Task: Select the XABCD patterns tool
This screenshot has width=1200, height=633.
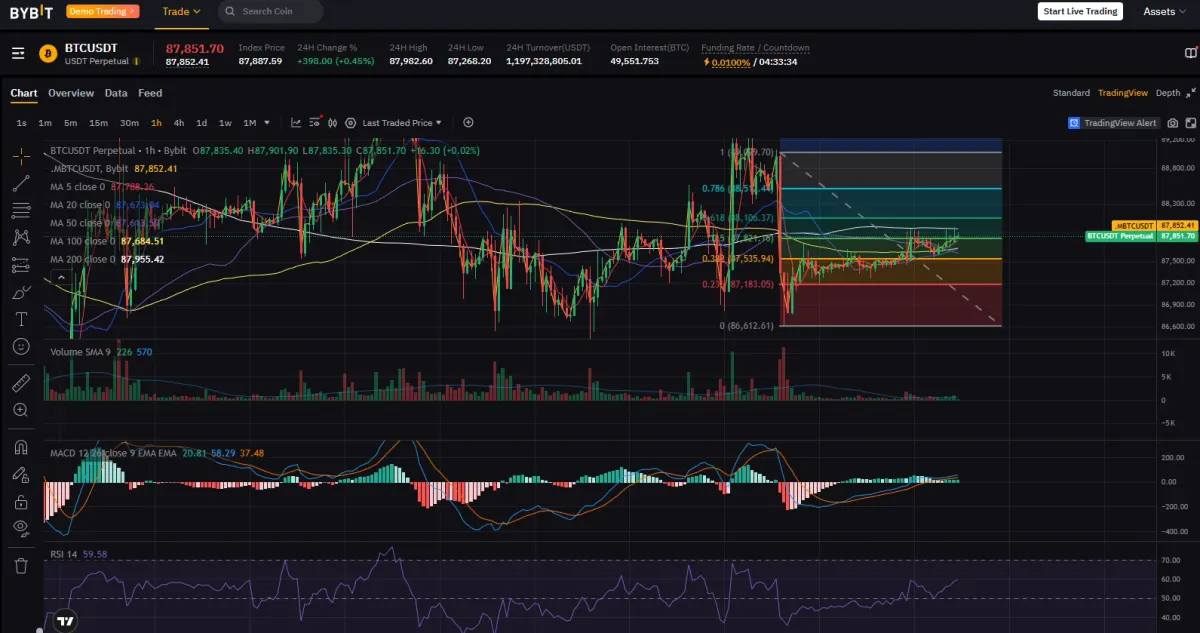Action: 21,237
